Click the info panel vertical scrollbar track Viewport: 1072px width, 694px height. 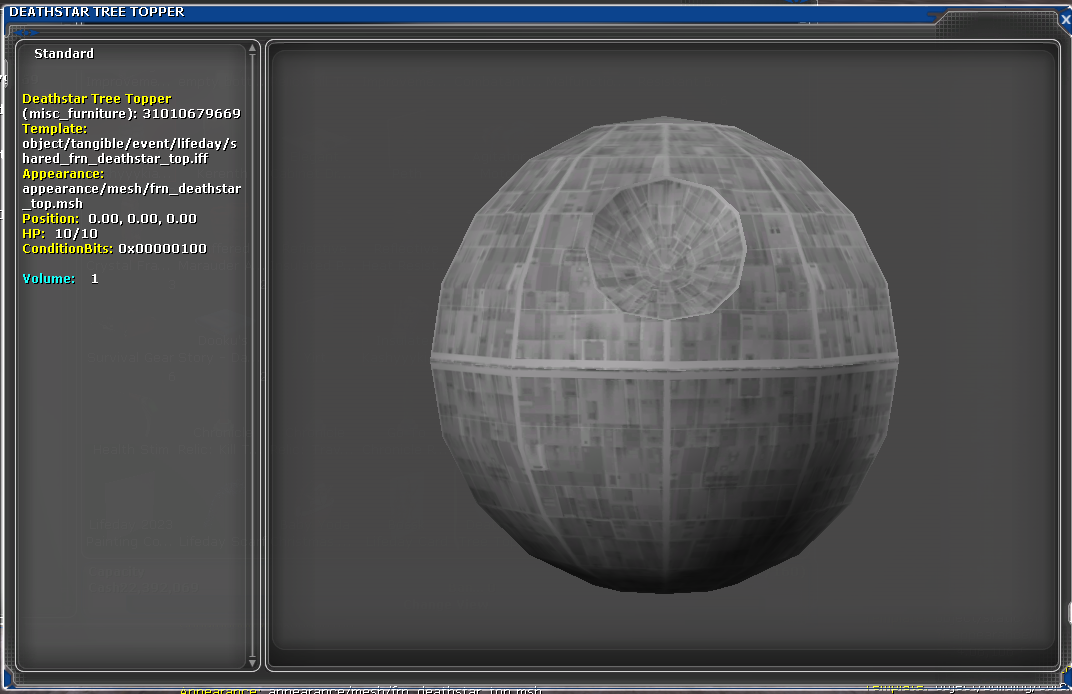[x=252, y=356]
